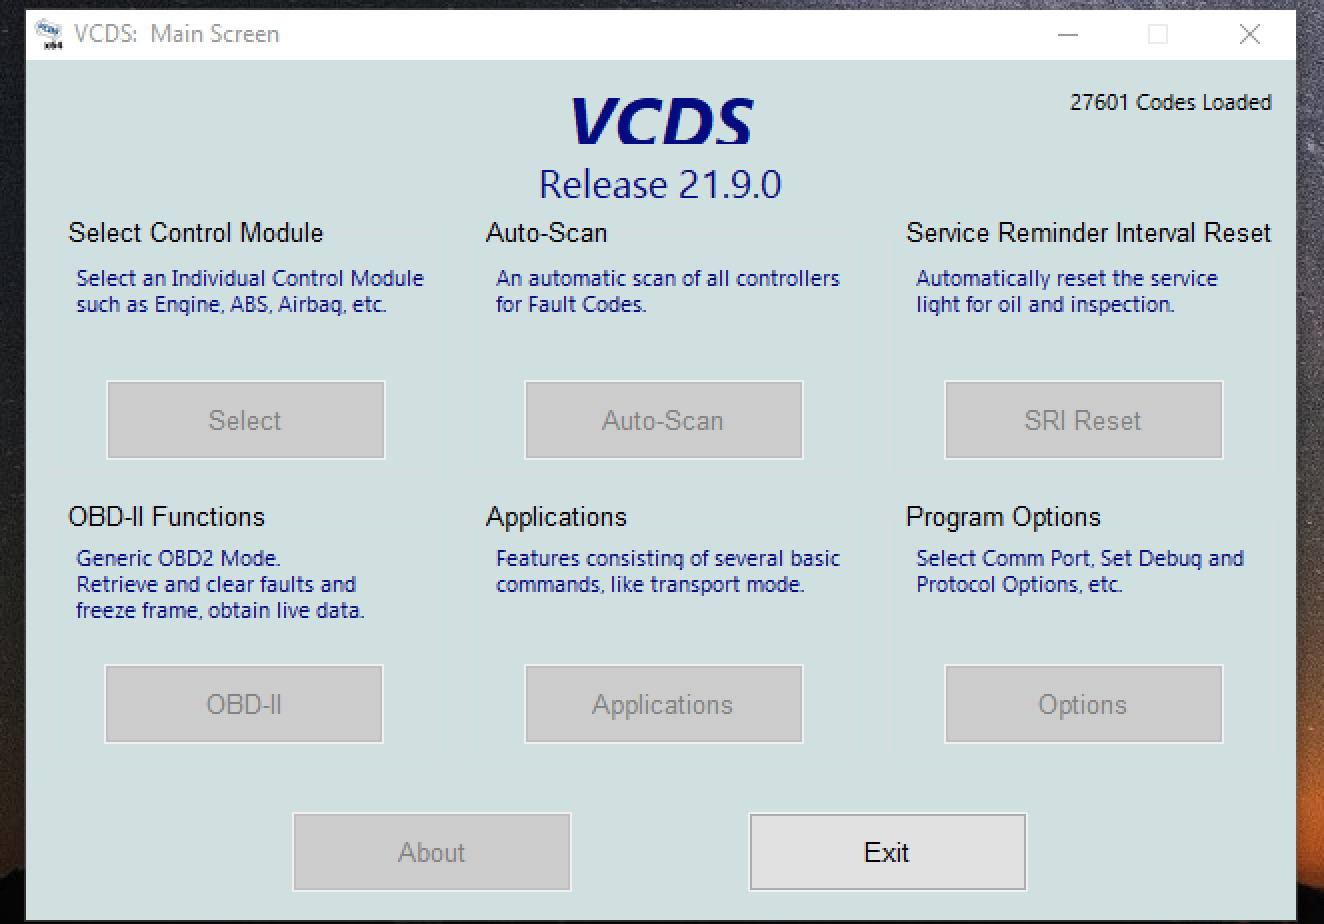Click the SRI Reset button
This screenshot has width=1324, height=924.
[1083, 420]
